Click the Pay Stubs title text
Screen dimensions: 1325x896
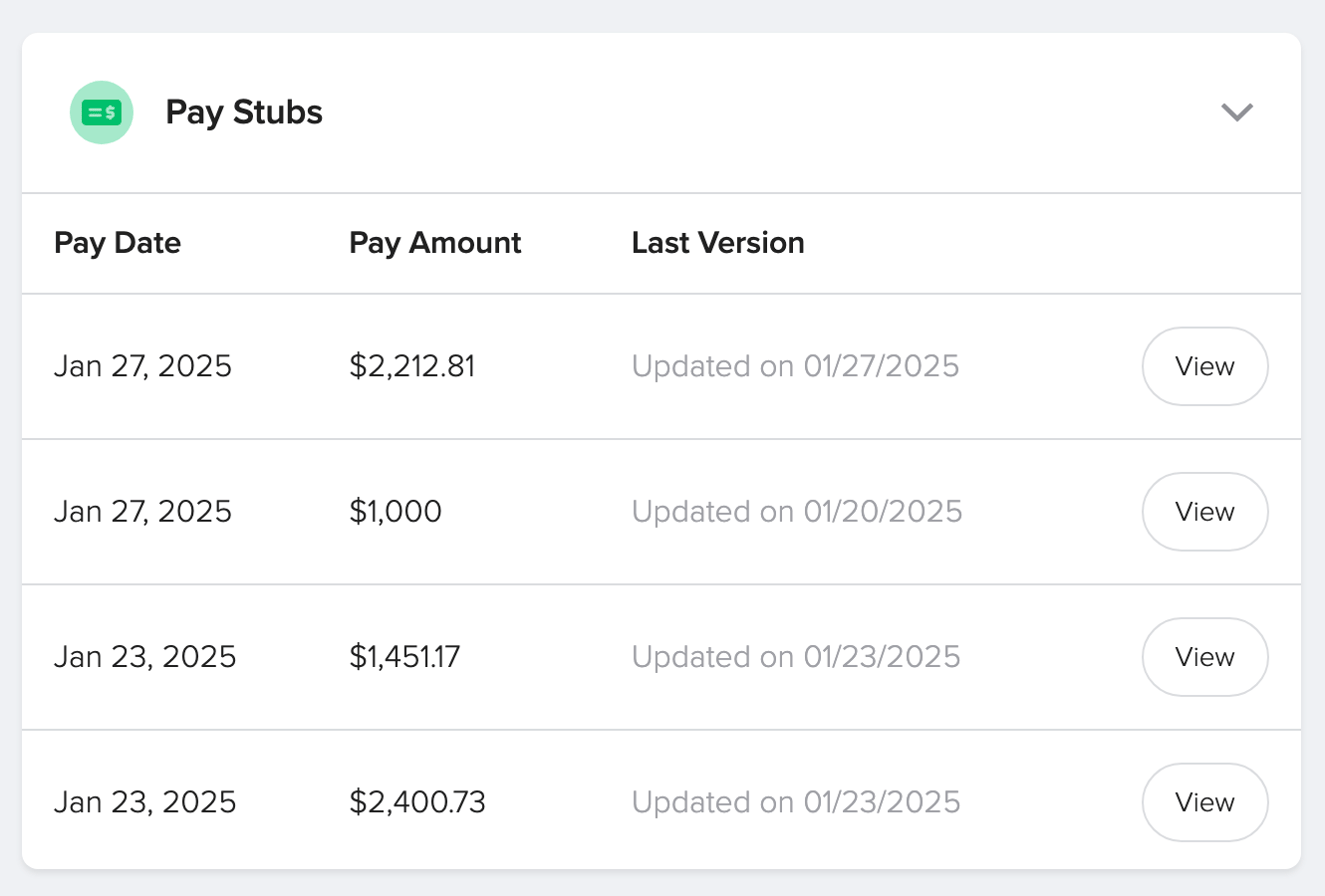pyautogui.click(x=244, y=112)
